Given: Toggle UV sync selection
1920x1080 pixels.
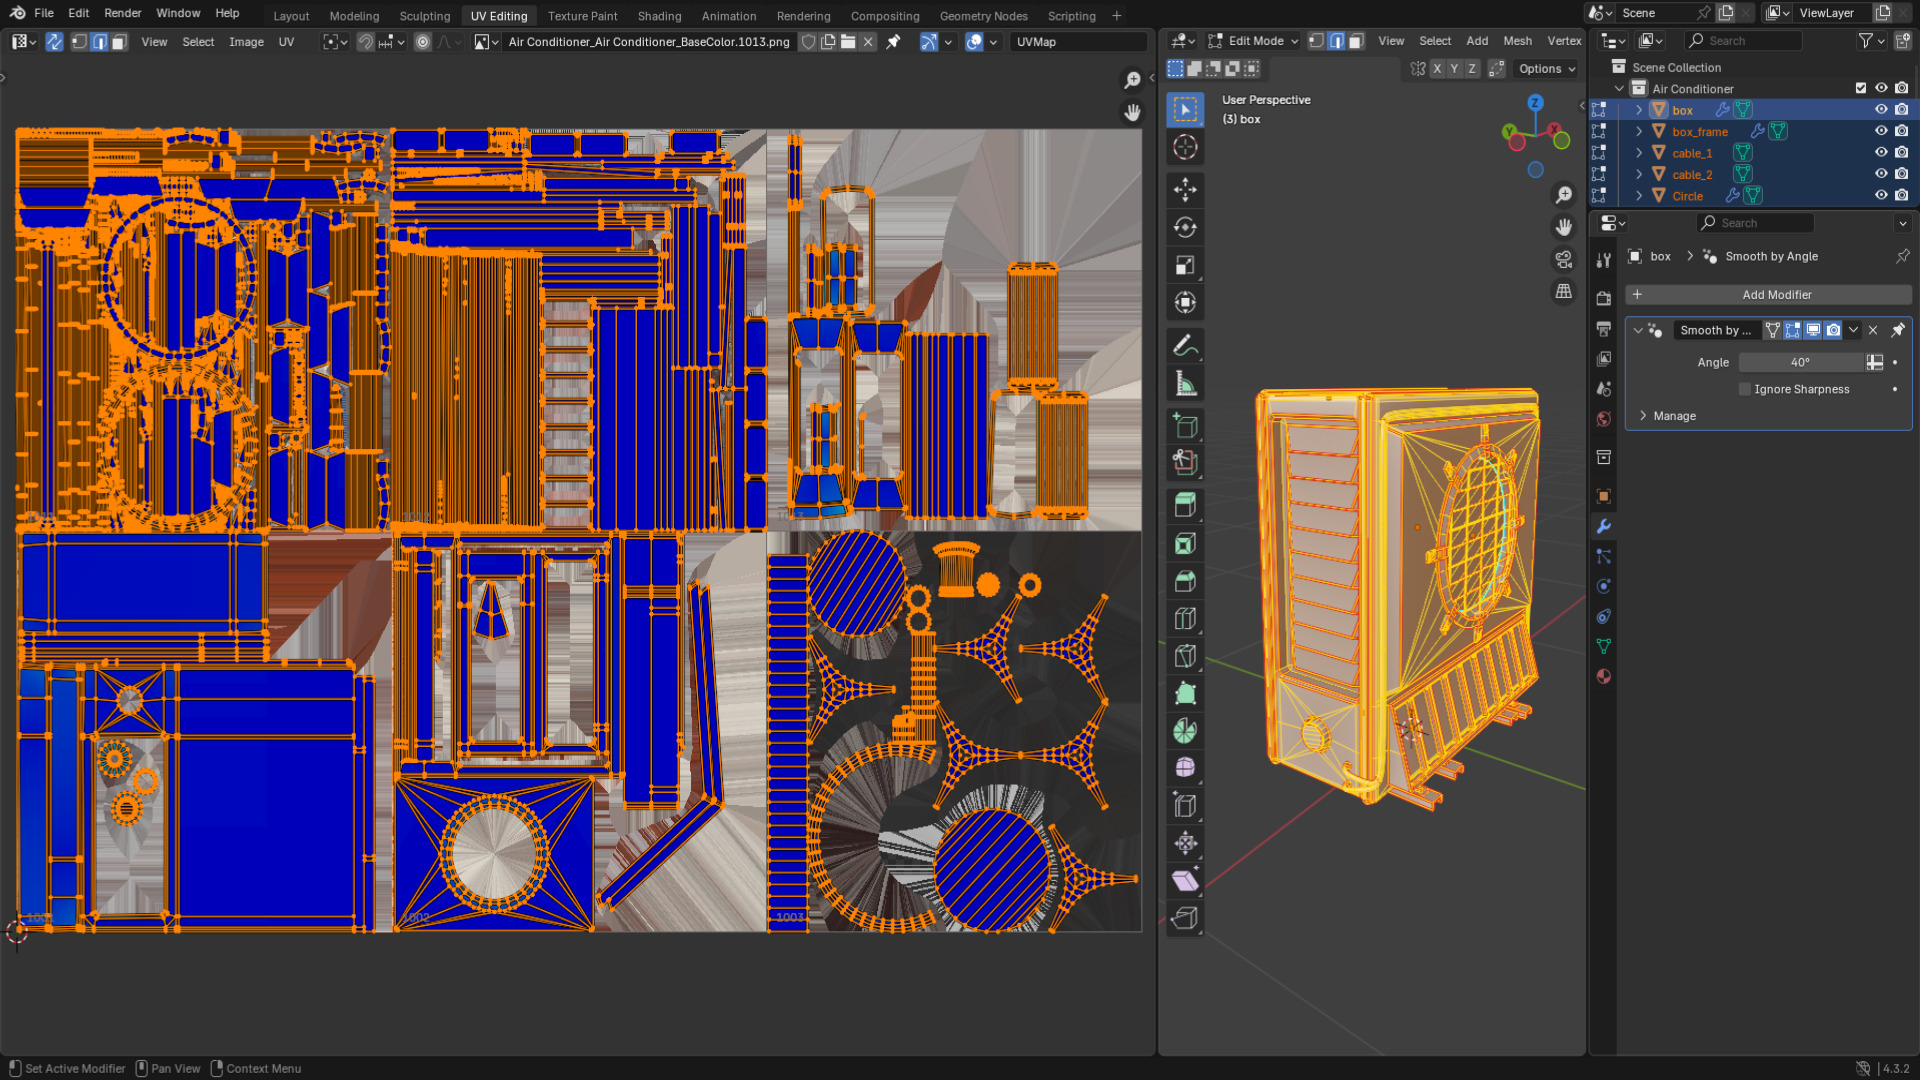Looking at the screenshot, I should (54, 42).
